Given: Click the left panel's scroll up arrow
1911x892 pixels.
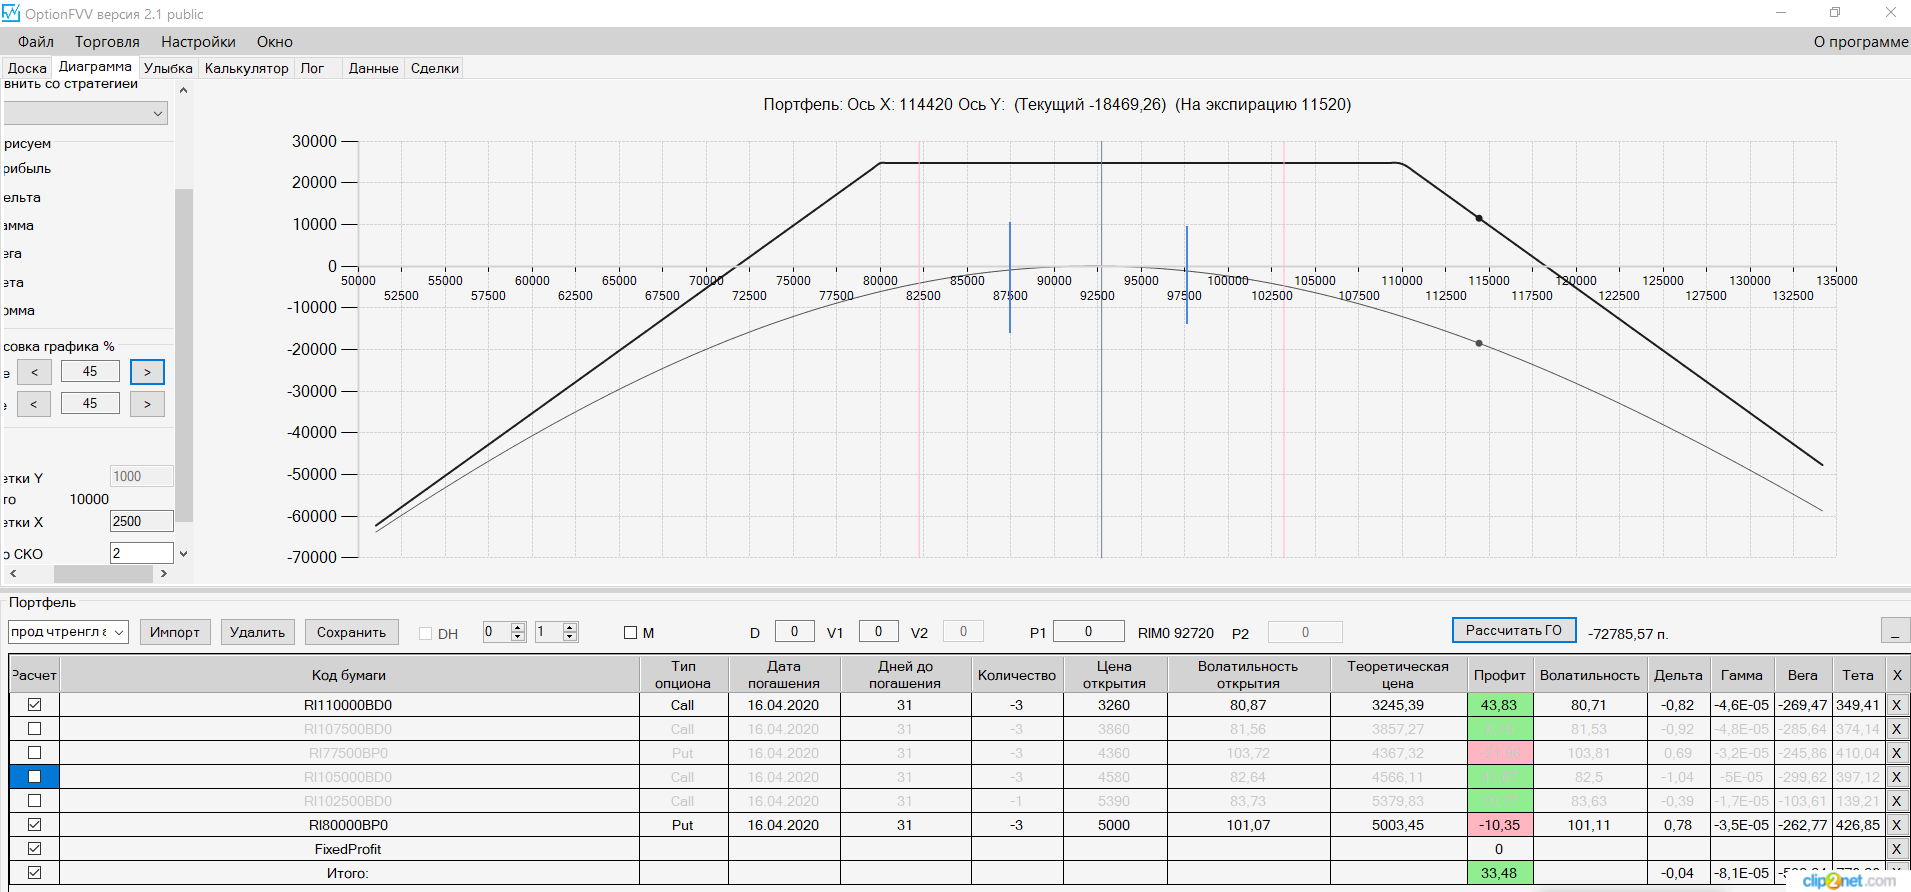Looking at the screenshot, I should (x=183, y=90).
